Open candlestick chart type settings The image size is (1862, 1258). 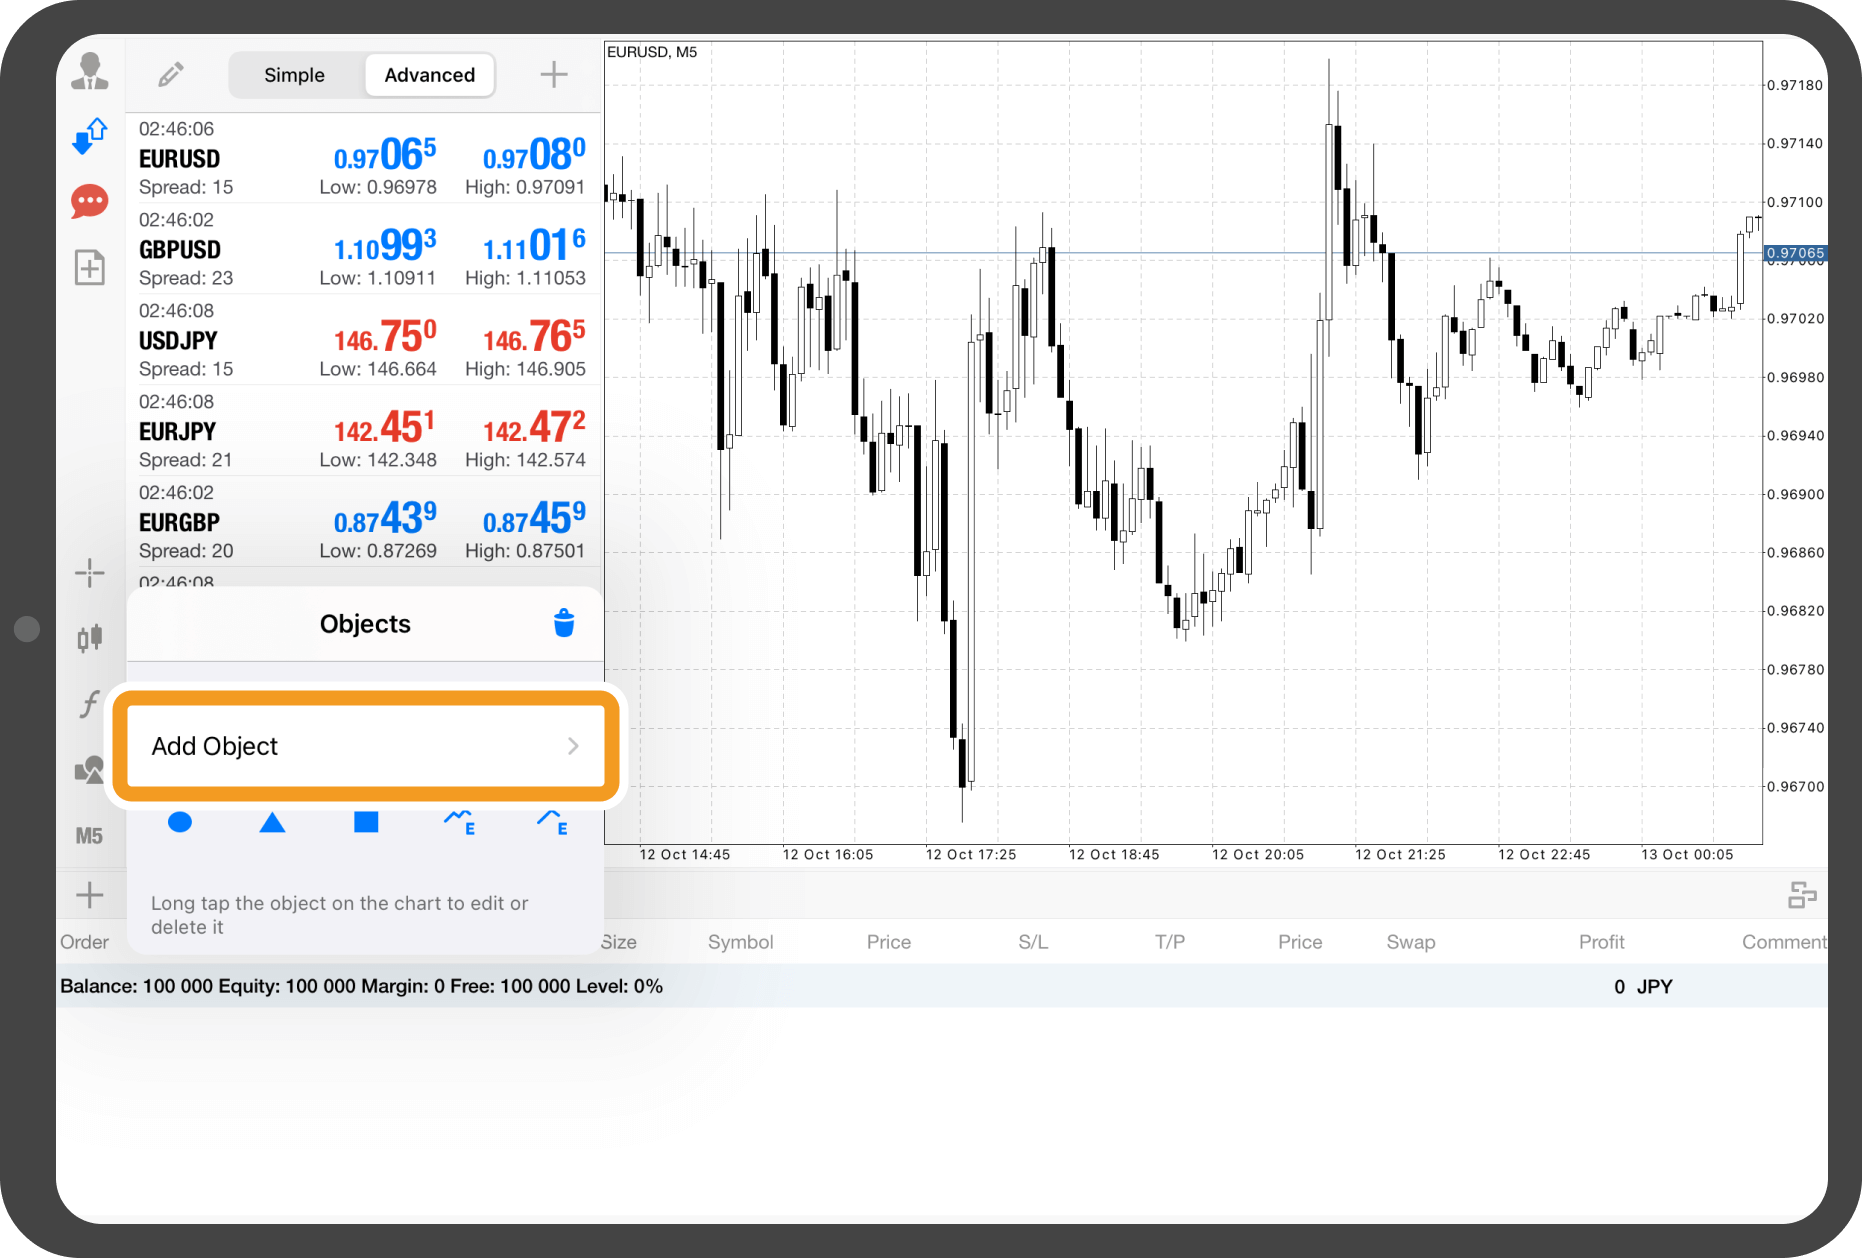tap(90, 638)
